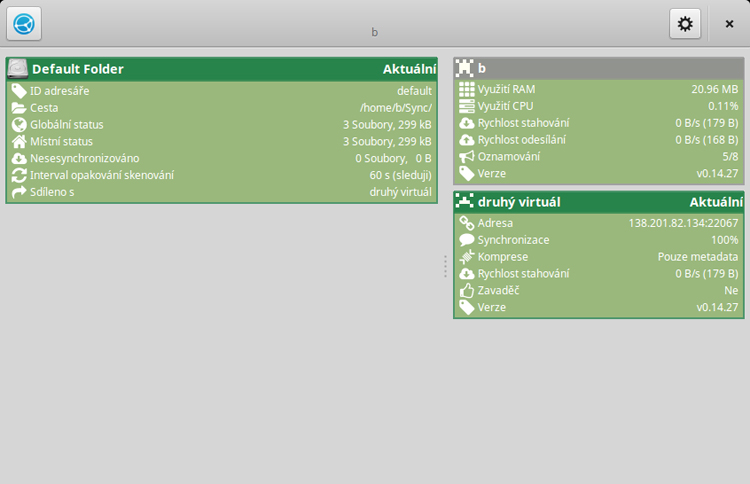Close the Syncthing window

pos(729,24)
